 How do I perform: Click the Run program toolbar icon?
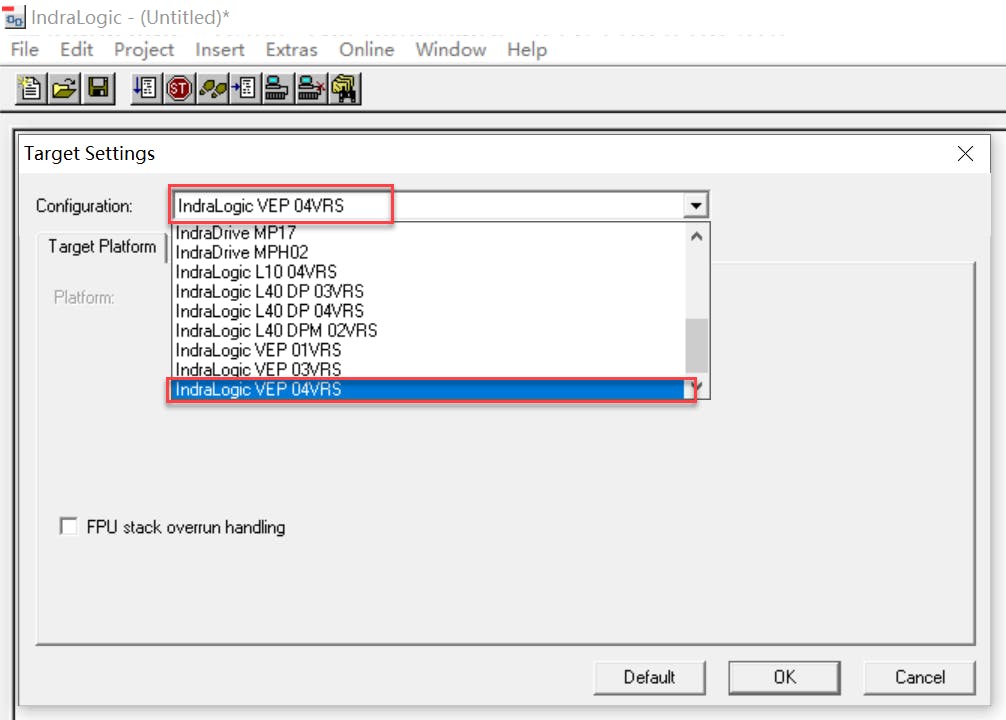[x=146, y=89]
